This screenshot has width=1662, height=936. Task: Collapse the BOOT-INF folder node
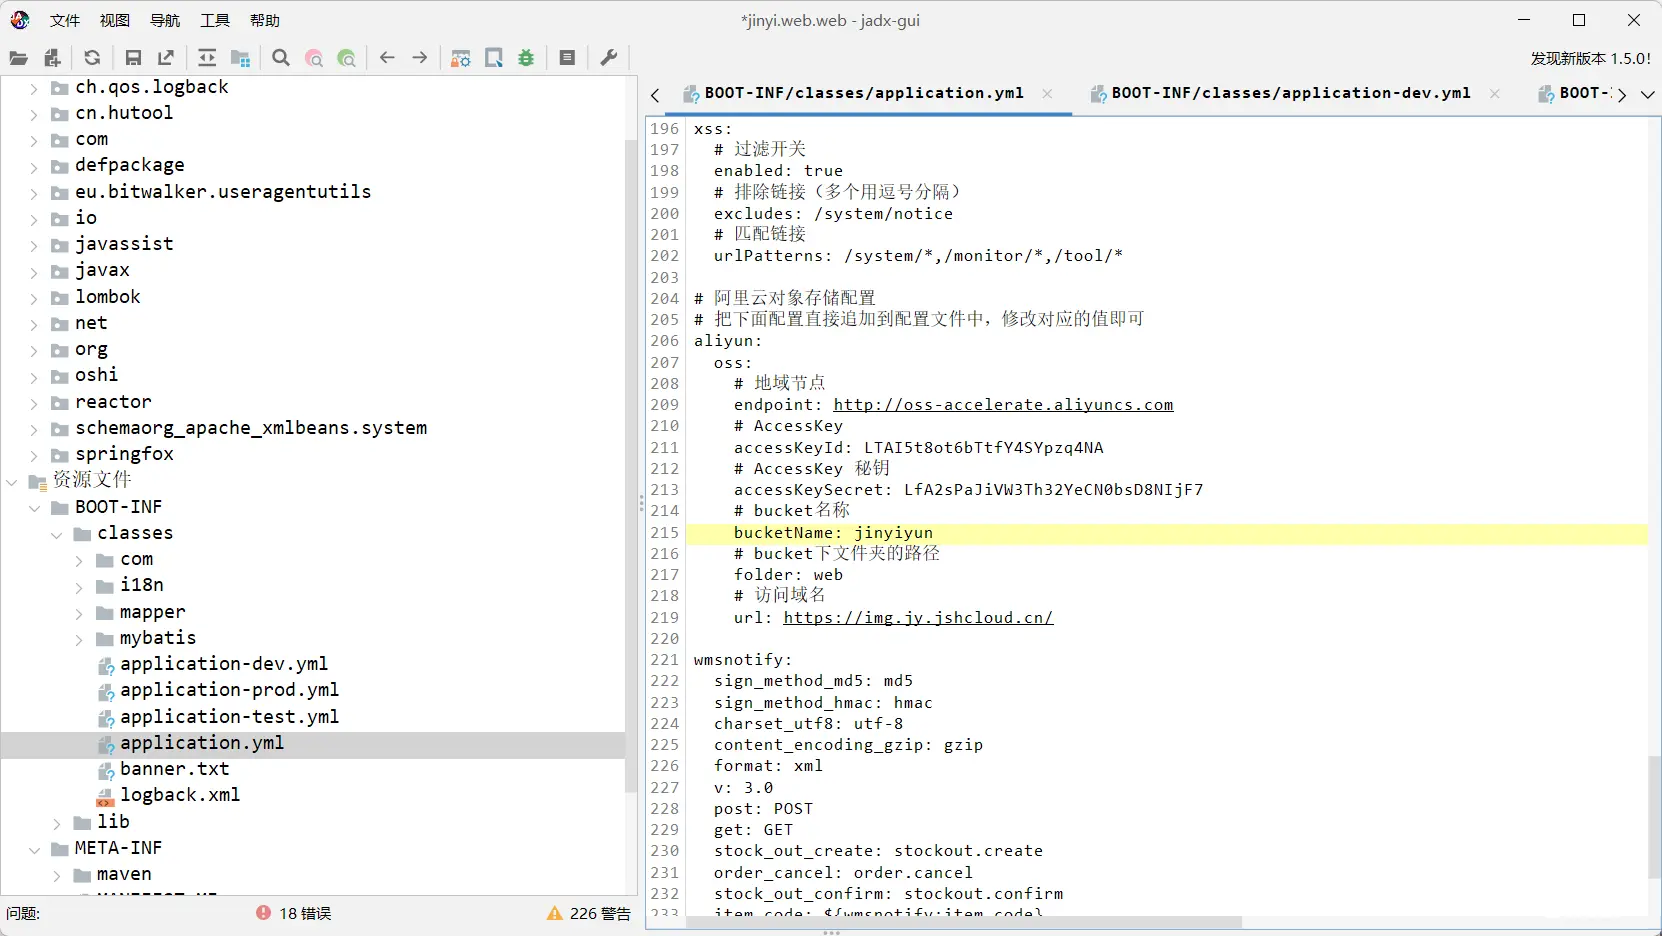(34, 508)
